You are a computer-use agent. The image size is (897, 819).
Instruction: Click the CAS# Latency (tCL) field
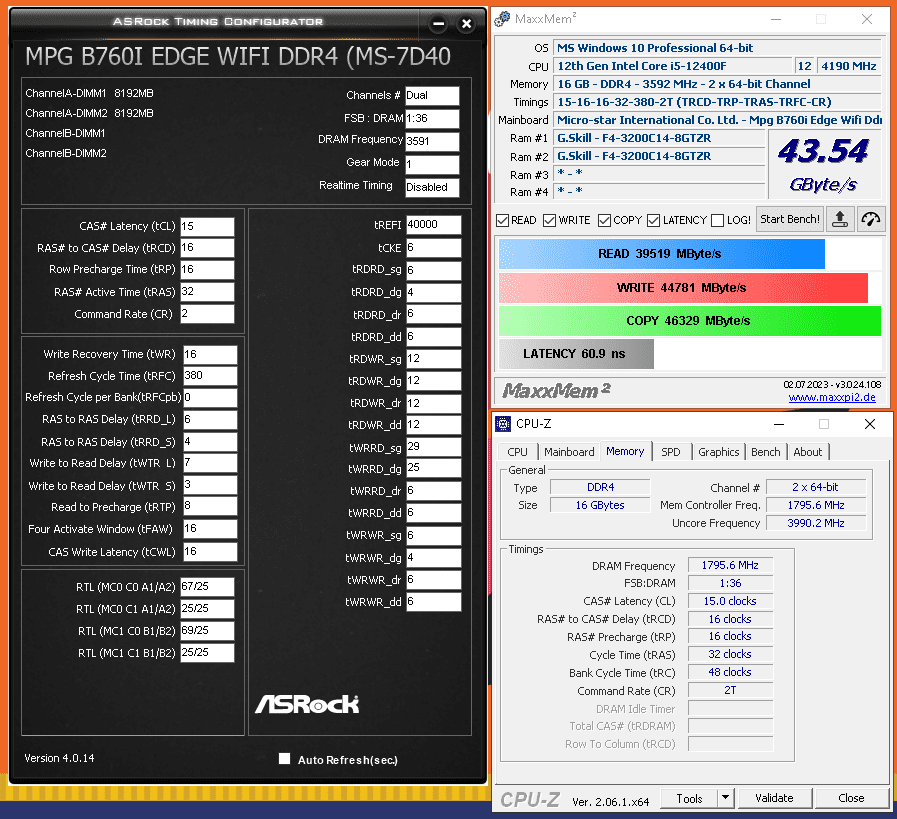[x=207, y=226]
